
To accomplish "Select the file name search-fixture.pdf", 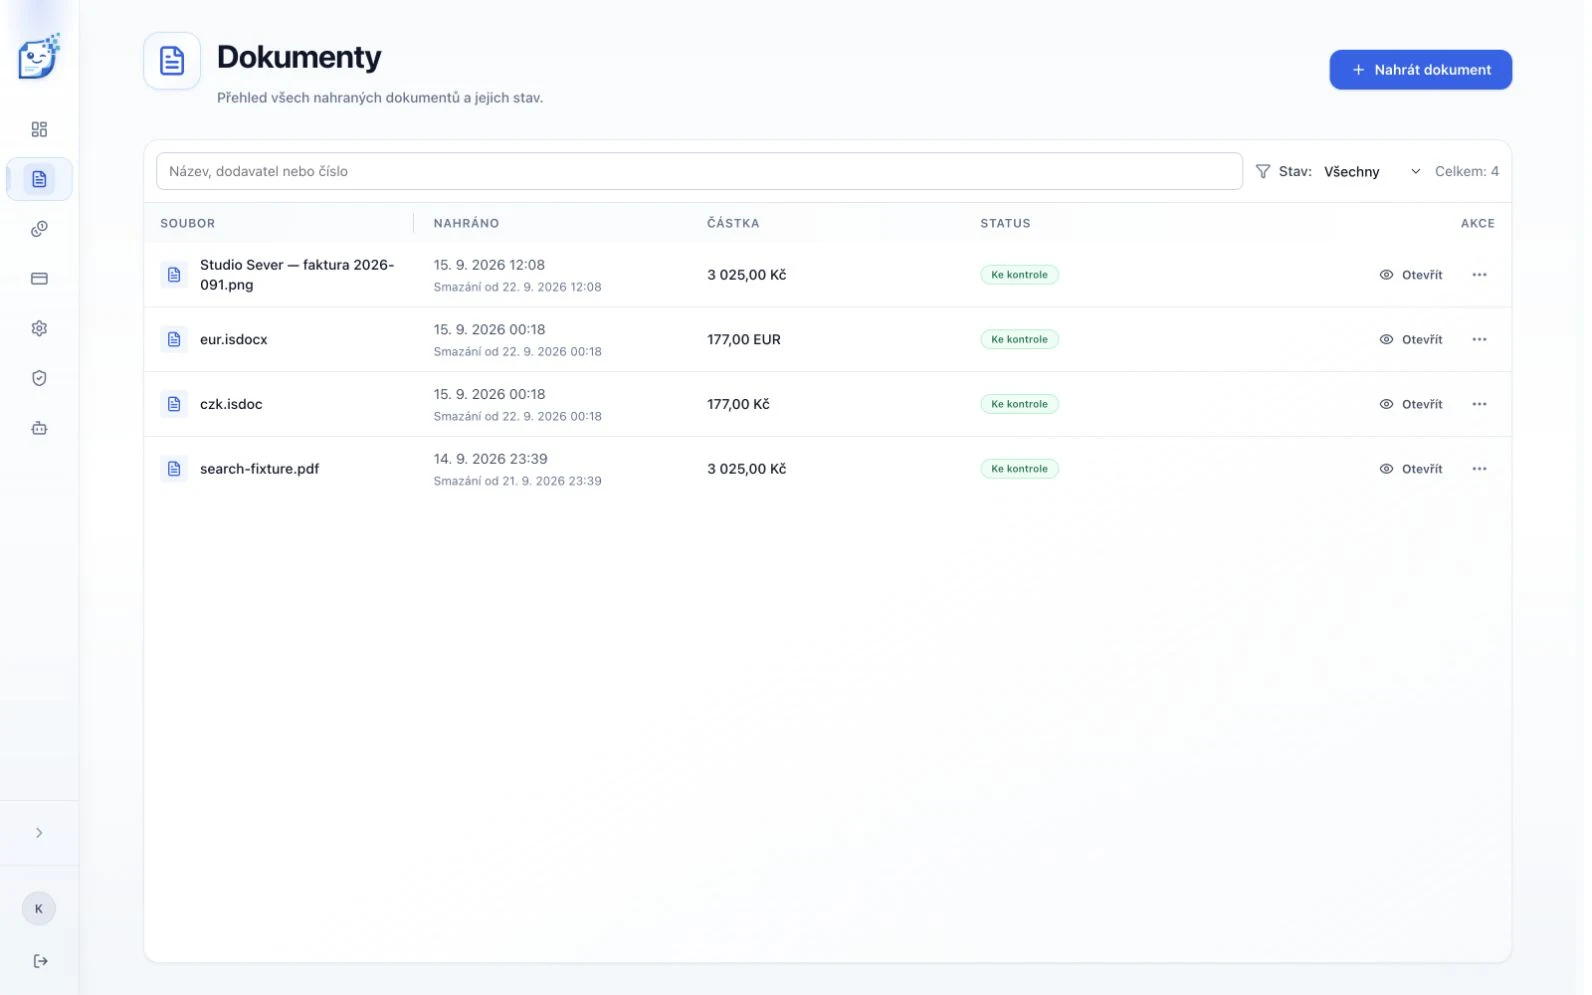I will coord(259,469).
